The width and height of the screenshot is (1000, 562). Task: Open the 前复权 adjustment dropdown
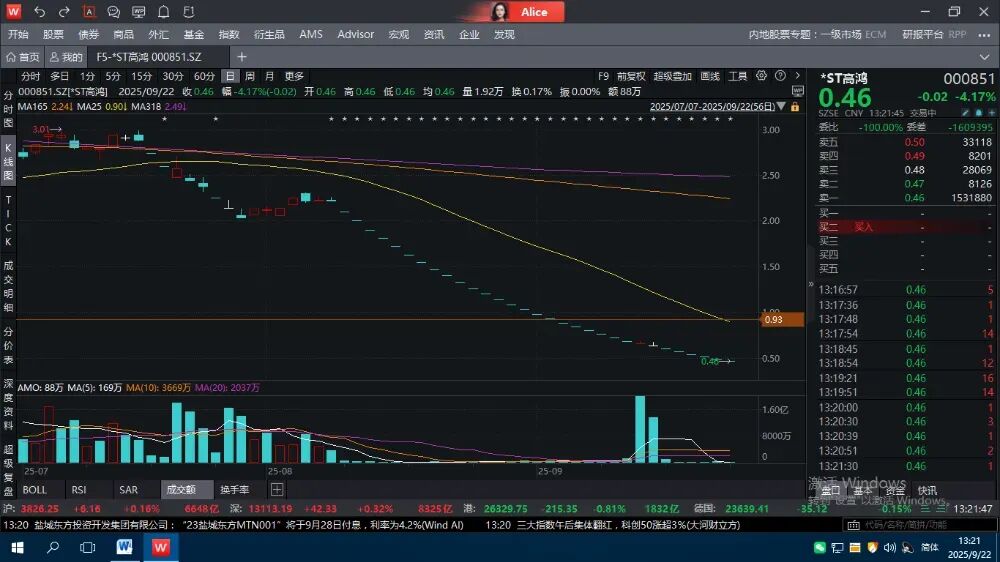631,76
